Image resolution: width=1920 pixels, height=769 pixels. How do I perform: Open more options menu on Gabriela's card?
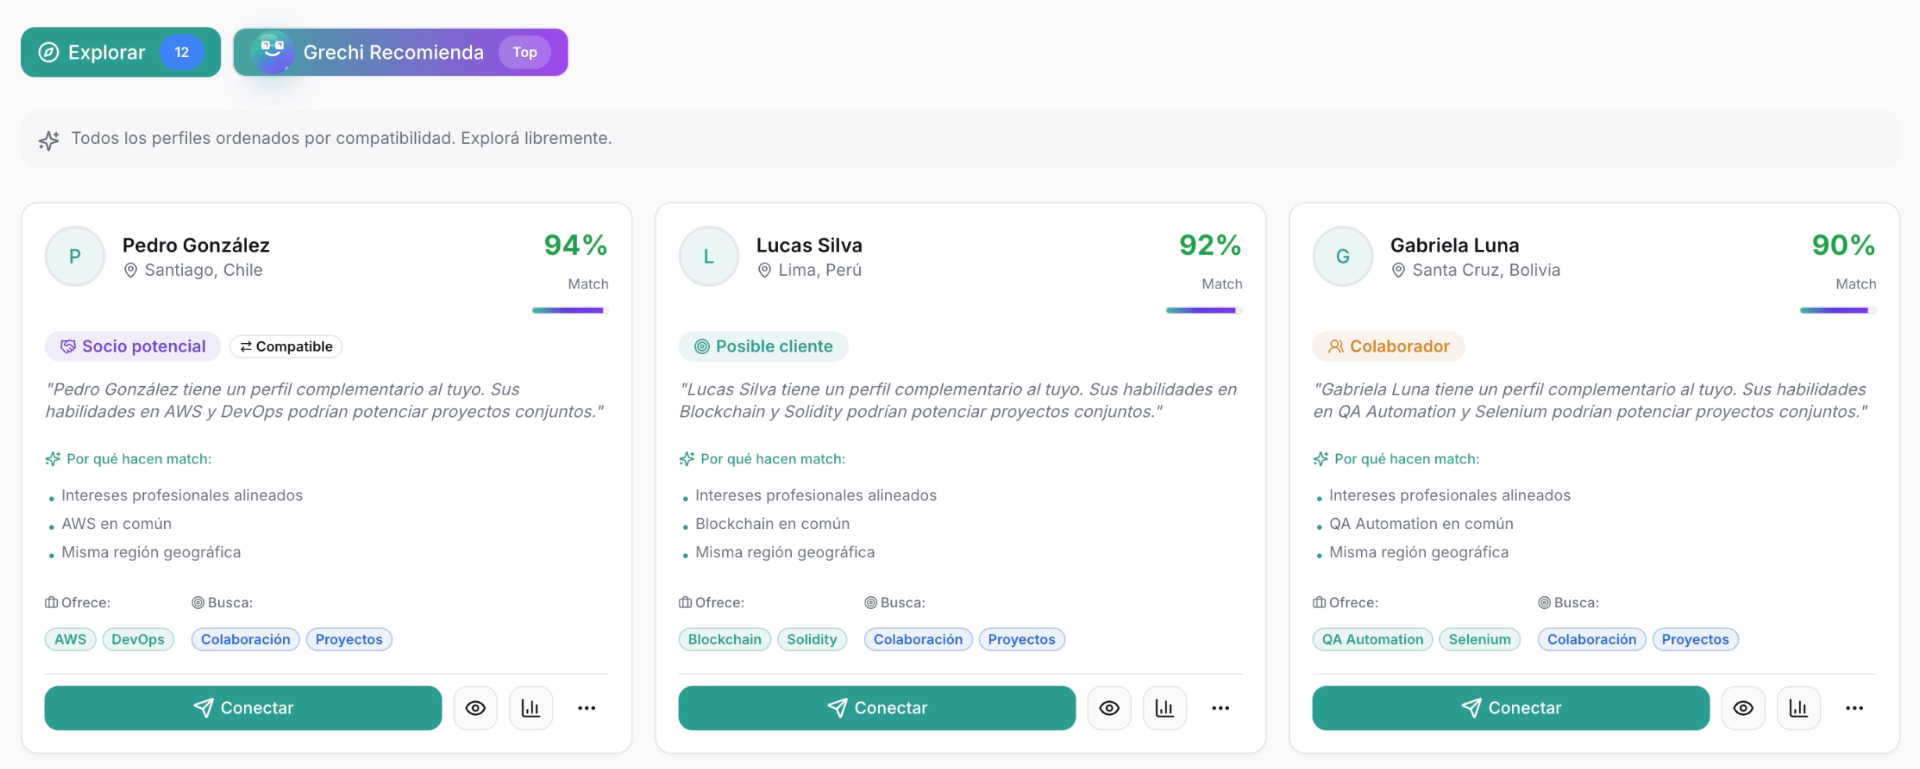tap(1855, 708)
